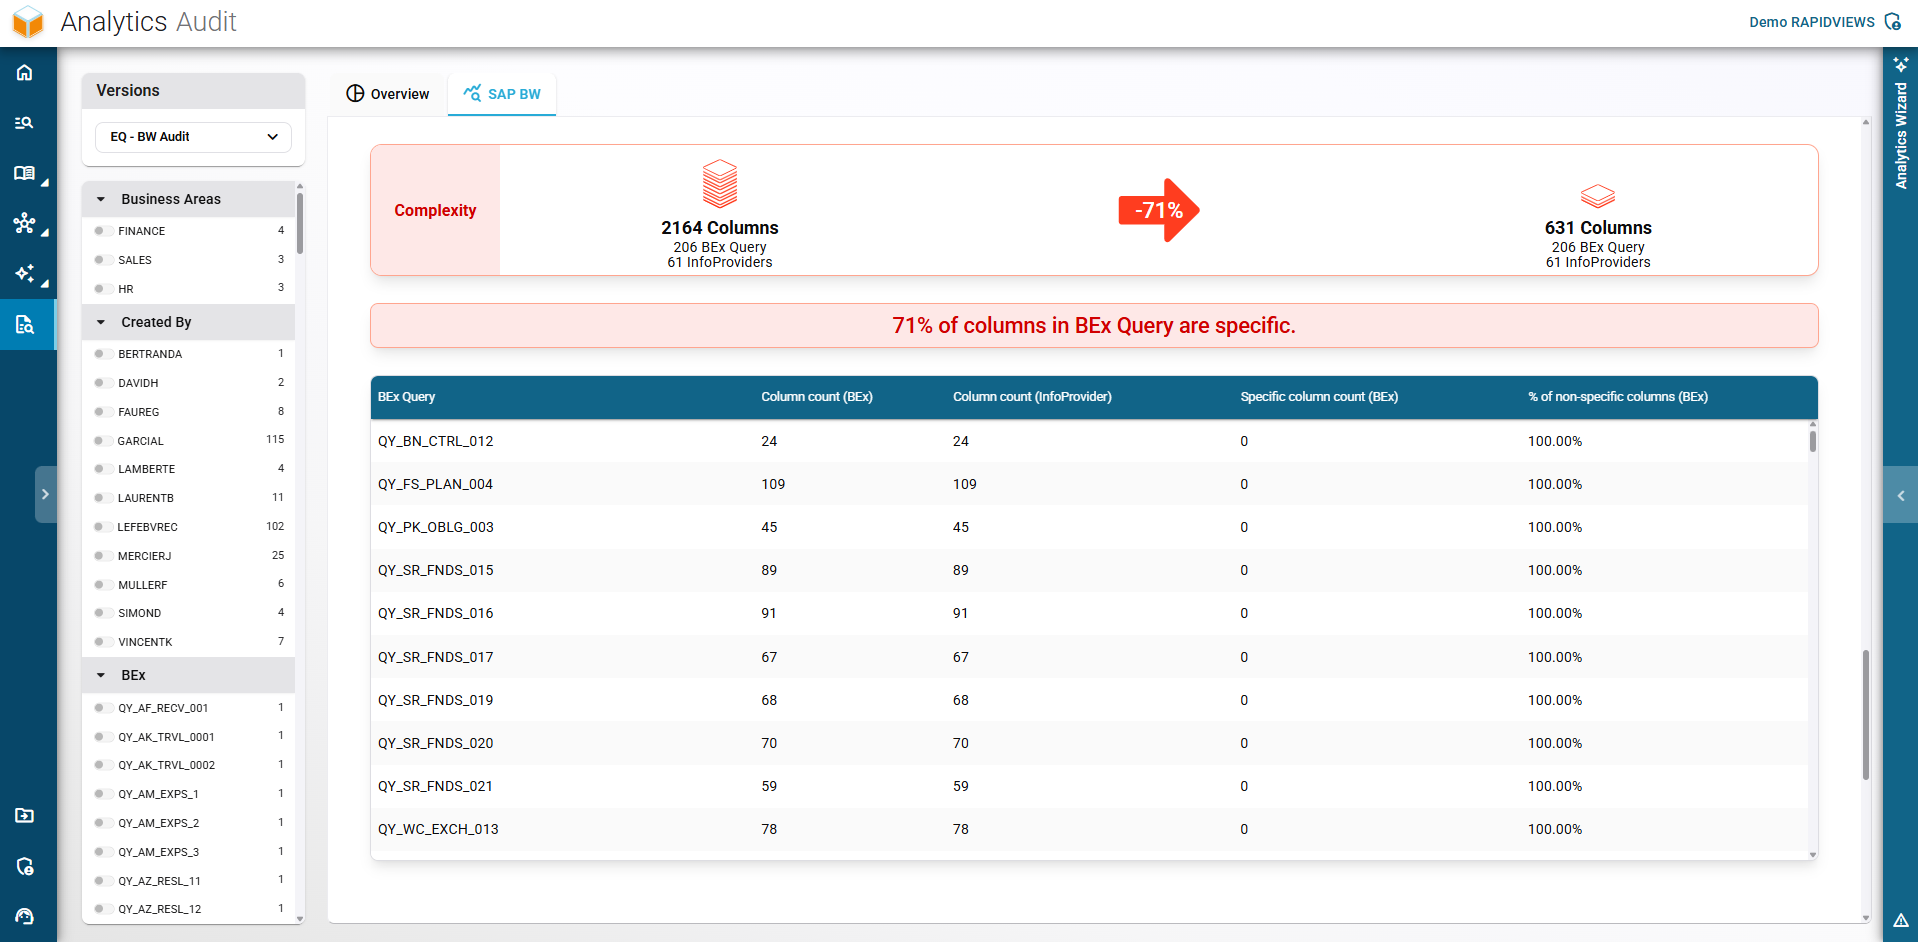Click the Home icon in left sidebar
This screenshot has width=1918, height=942.
(x=25, y=73)
